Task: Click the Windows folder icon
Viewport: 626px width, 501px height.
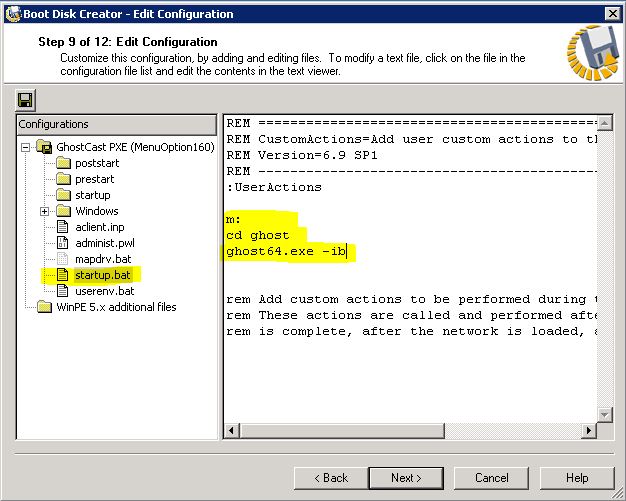Action: pos(63,211)
